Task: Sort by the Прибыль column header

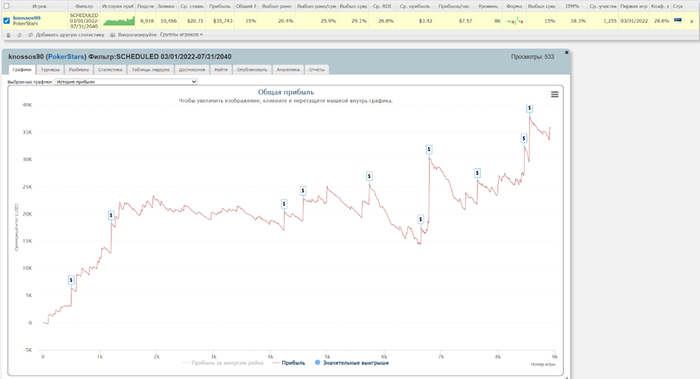Action: coord(220,6)
